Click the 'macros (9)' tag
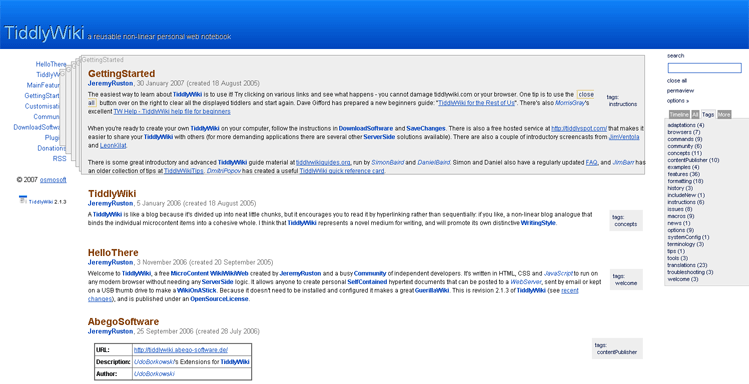 click(x=681, y=216)
